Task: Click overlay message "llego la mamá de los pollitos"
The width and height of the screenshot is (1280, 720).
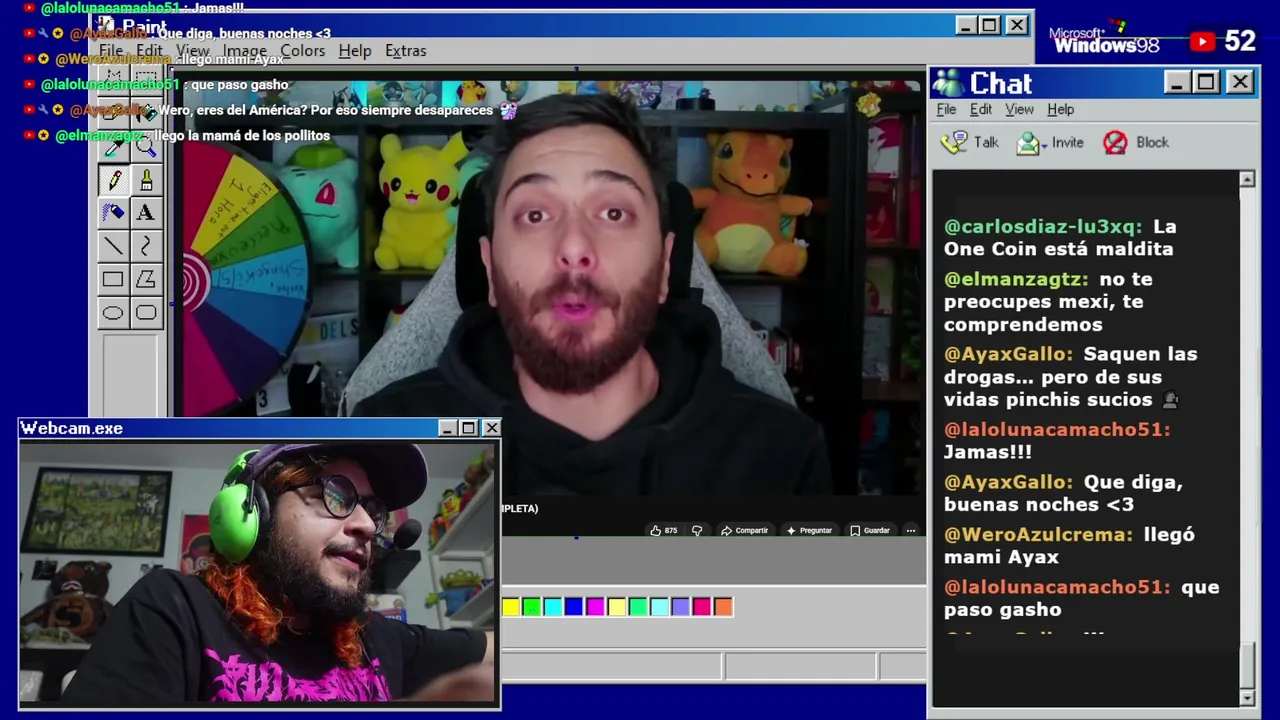Action: point(241,135)
